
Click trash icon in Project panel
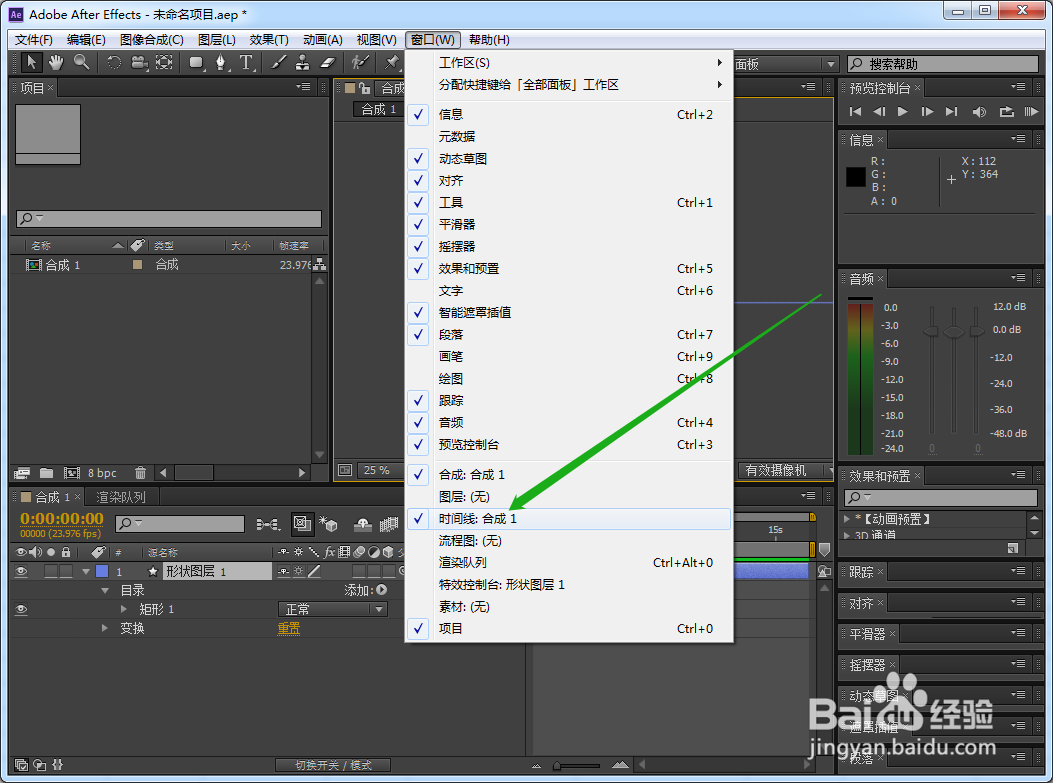tap(140, 473)
